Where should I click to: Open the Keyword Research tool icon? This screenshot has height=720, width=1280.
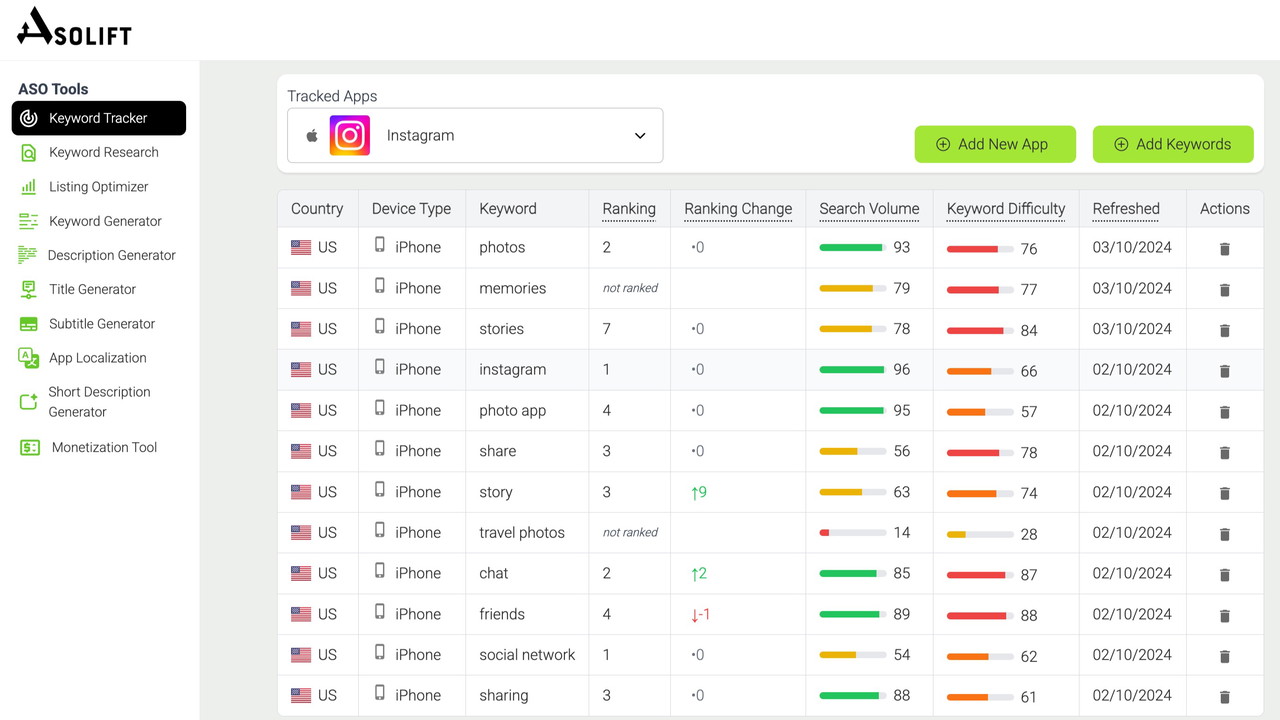[x=29, y=153]
